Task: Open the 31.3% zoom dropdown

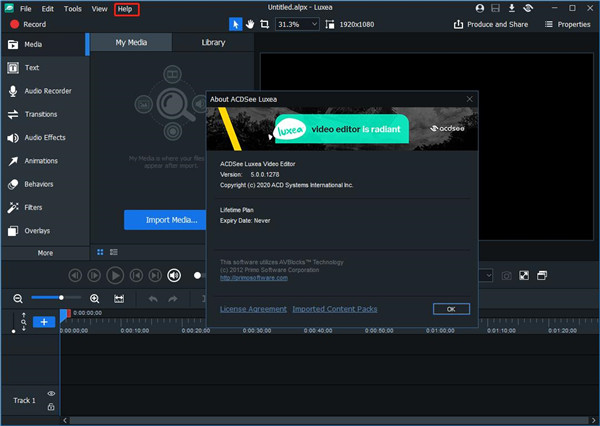Action: pyautogui.click(x=297, y=24)
